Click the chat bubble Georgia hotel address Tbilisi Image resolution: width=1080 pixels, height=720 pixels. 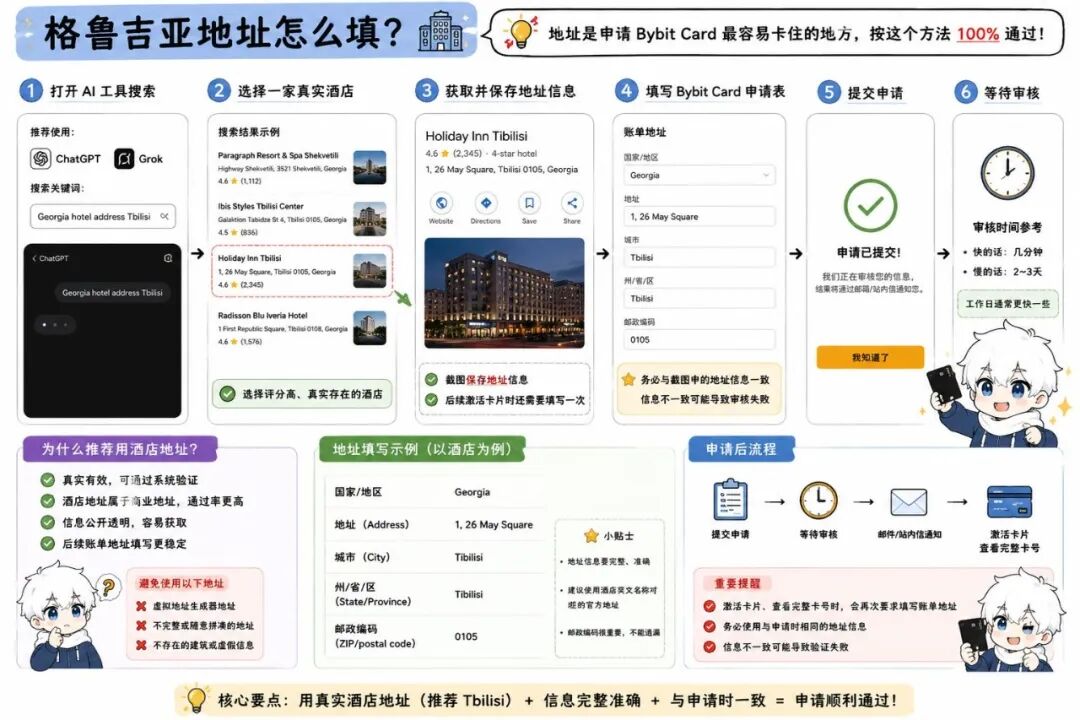pyautogui.click(x=112, y=293)
